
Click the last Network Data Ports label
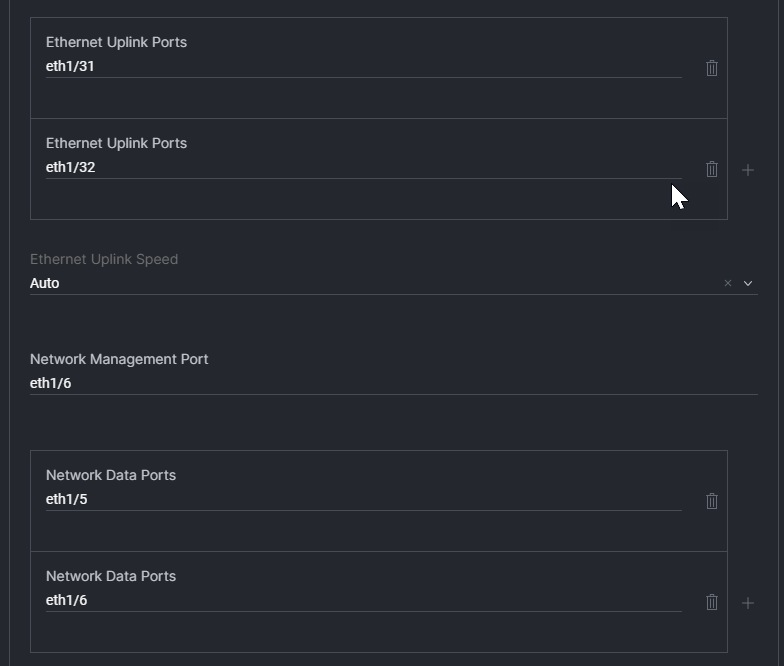(111, 576)
